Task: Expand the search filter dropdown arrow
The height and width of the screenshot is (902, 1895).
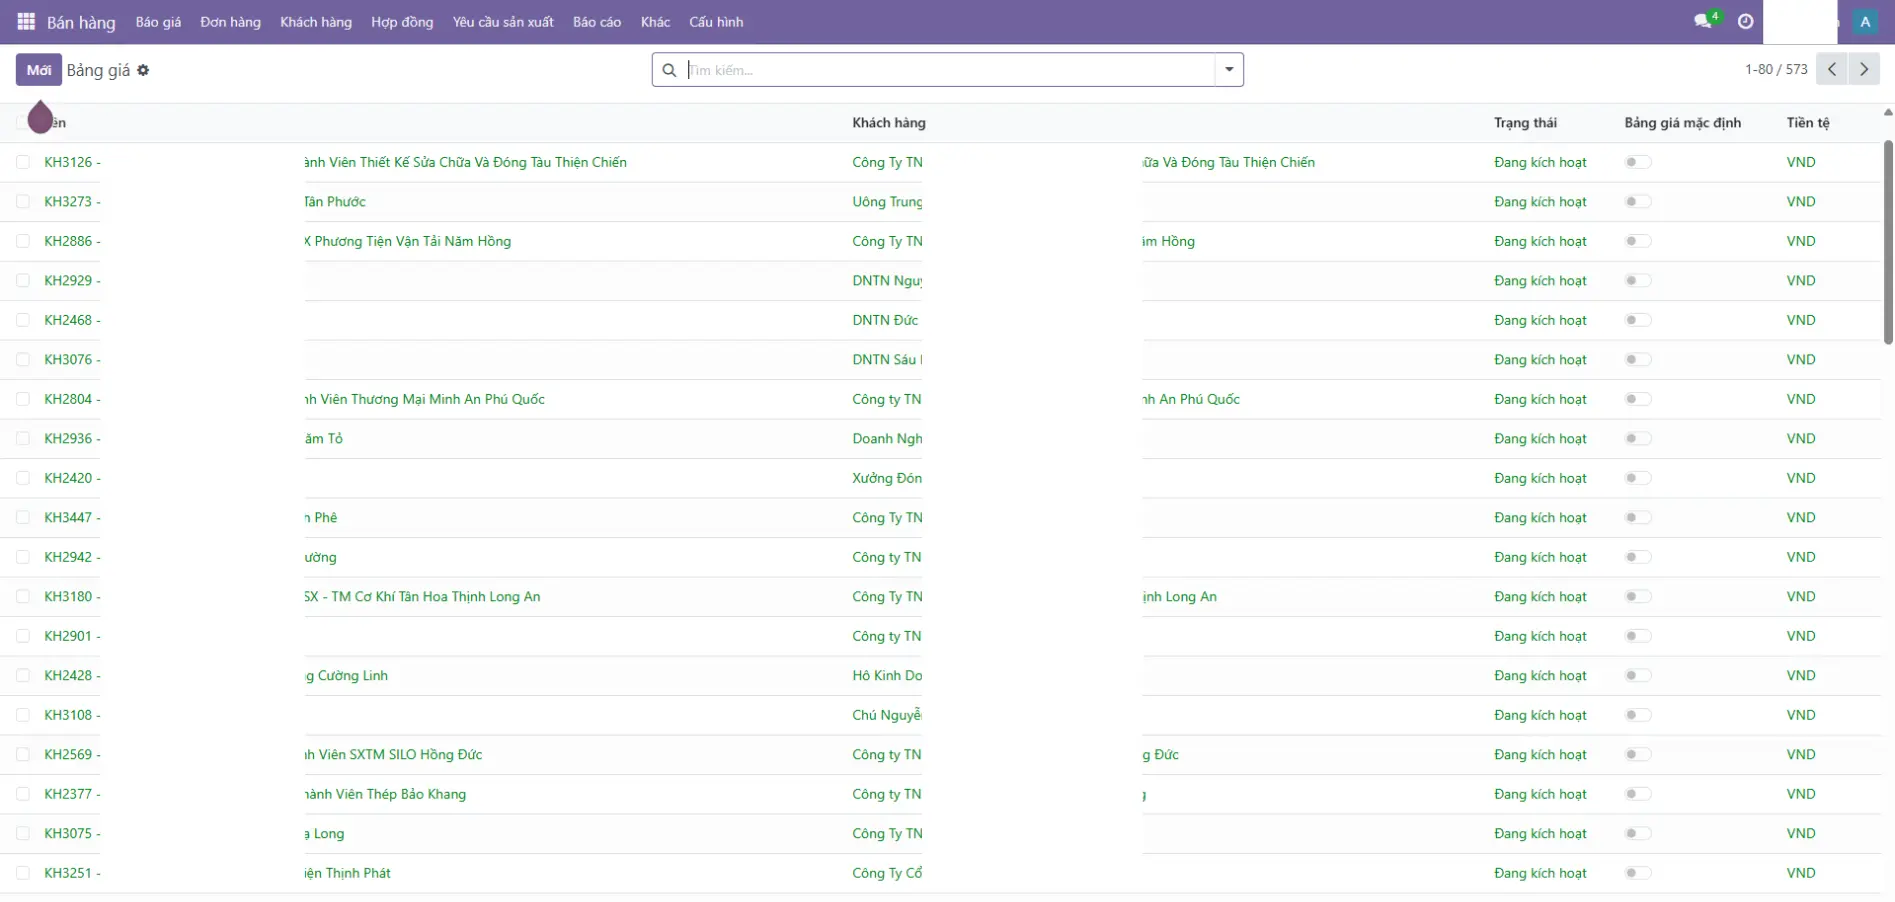Action: click(1228, 70)
